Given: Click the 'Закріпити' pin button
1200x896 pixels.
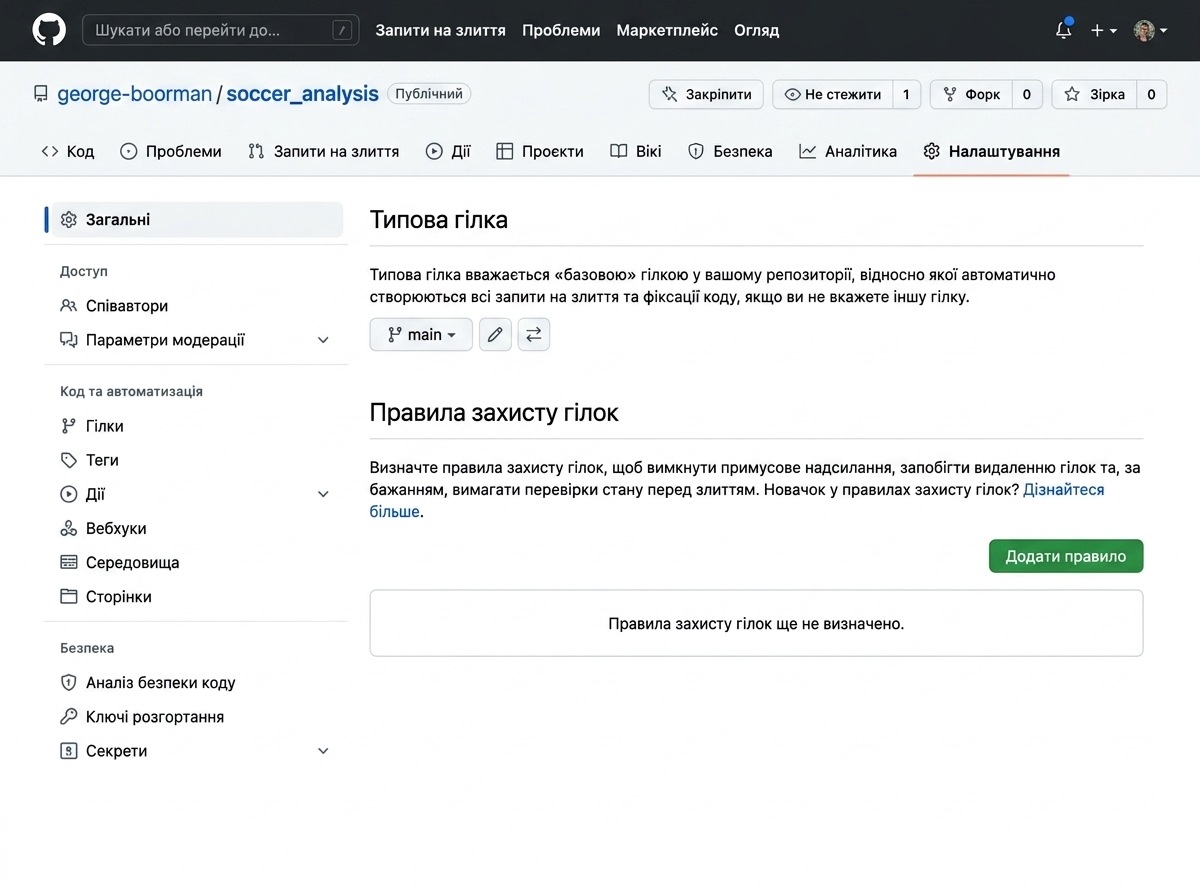Looking at the screenshot, I should click(x=706, y=94).
